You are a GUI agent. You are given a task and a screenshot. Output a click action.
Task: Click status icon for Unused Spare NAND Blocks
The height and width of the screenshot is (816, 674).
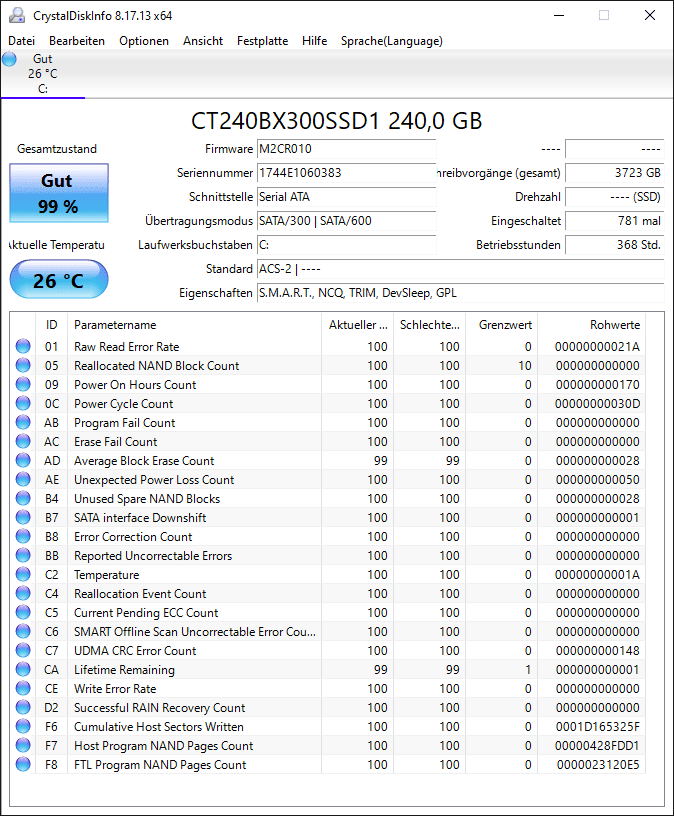click(23, 498)
